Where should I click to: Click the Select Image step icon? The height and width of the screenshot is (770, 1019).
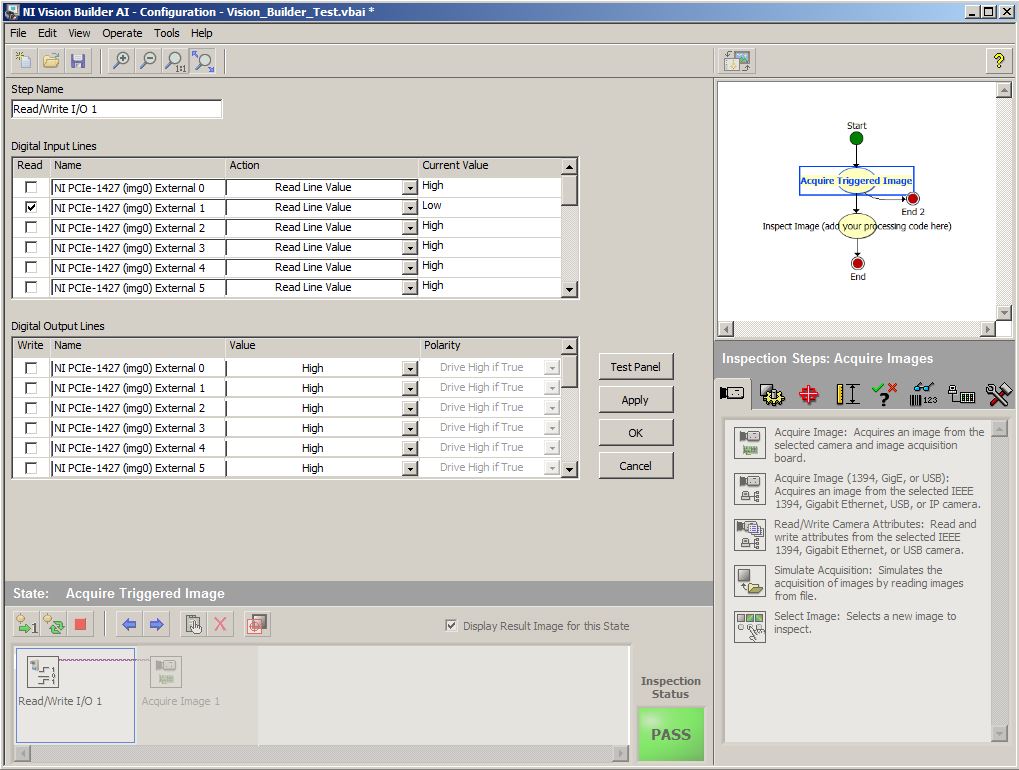[x=749, y=627]
